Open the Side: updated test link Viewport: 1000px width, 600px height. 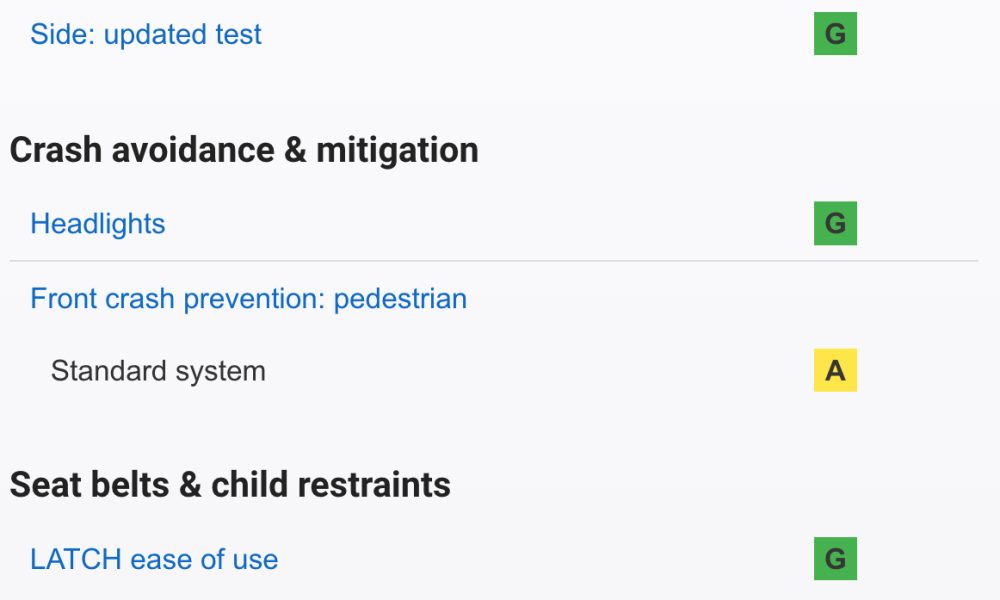[x=145, y=34]
